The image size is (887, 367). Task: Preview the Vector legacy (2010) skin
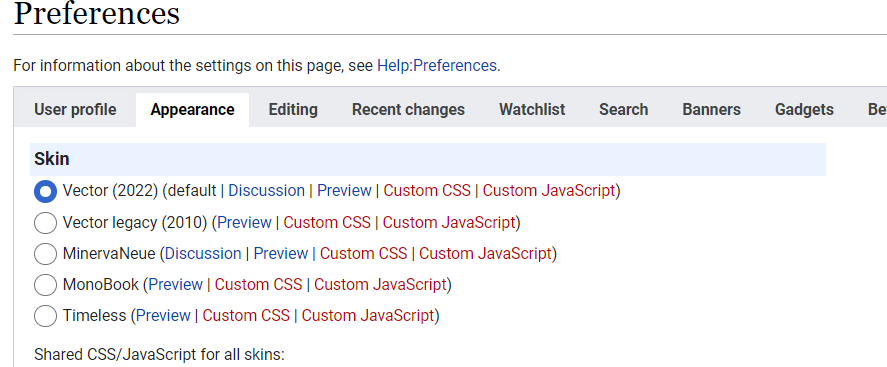(244, 223)
